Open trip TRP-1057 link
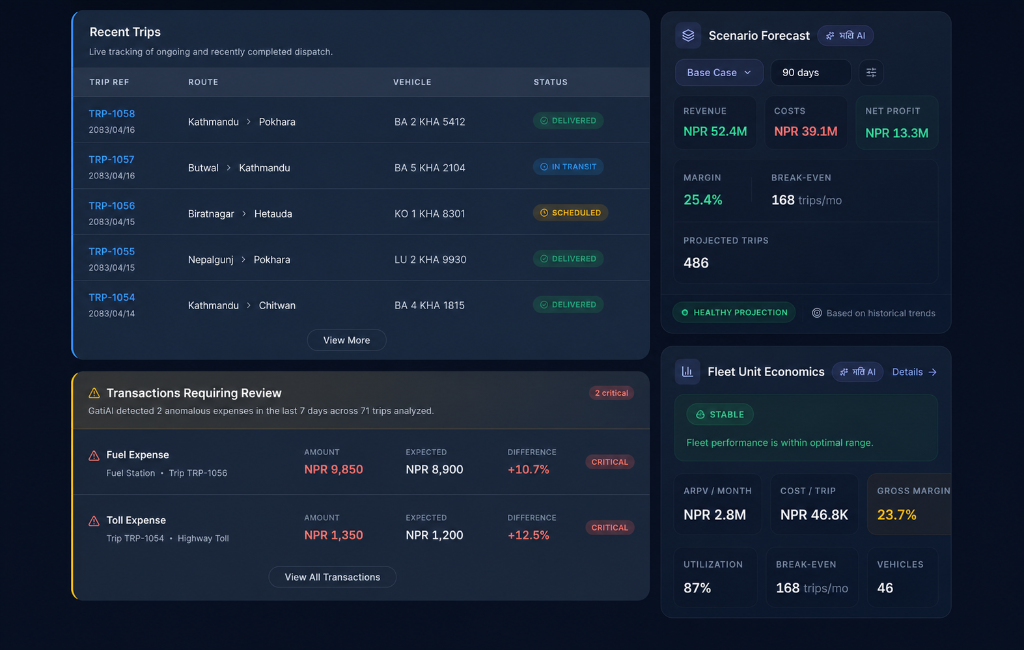Screen dimensions: 1024x650 112,159
